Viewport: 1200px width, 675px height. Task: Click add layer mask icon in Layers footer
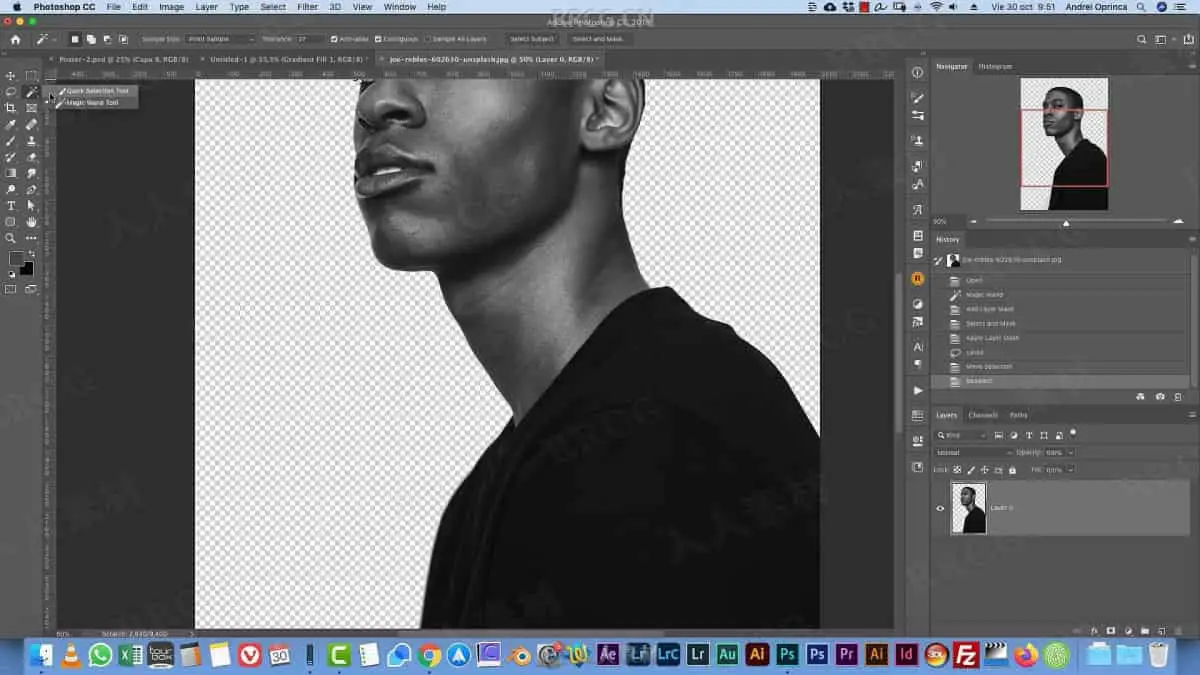(1111, 631)
